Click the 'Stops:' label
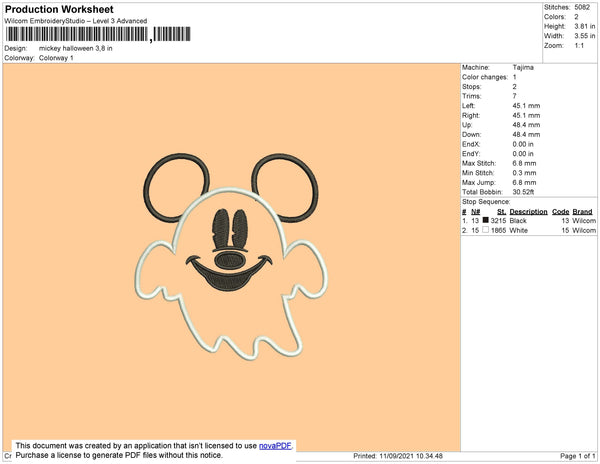The image size is (600, 464). (x=471, y=86)
